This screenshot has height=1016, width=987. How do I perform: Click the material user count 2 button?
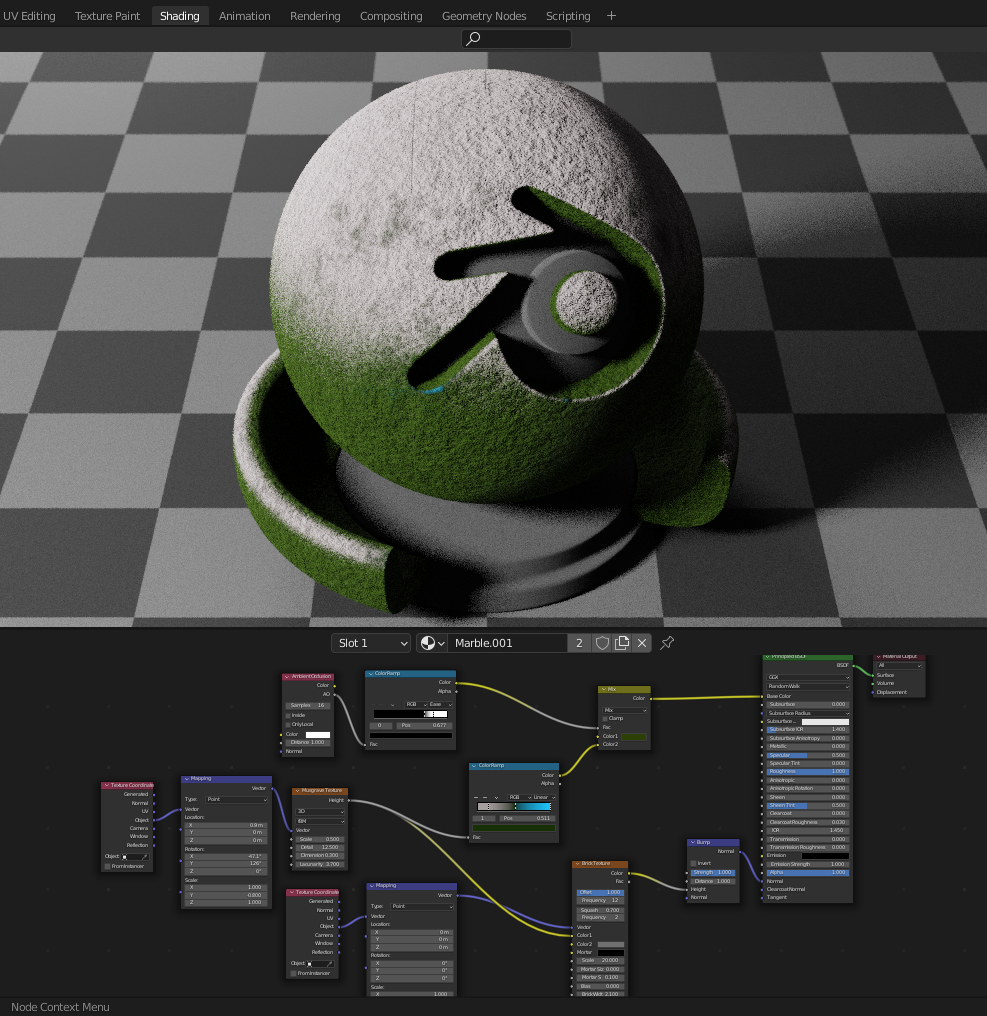(579, 643)
